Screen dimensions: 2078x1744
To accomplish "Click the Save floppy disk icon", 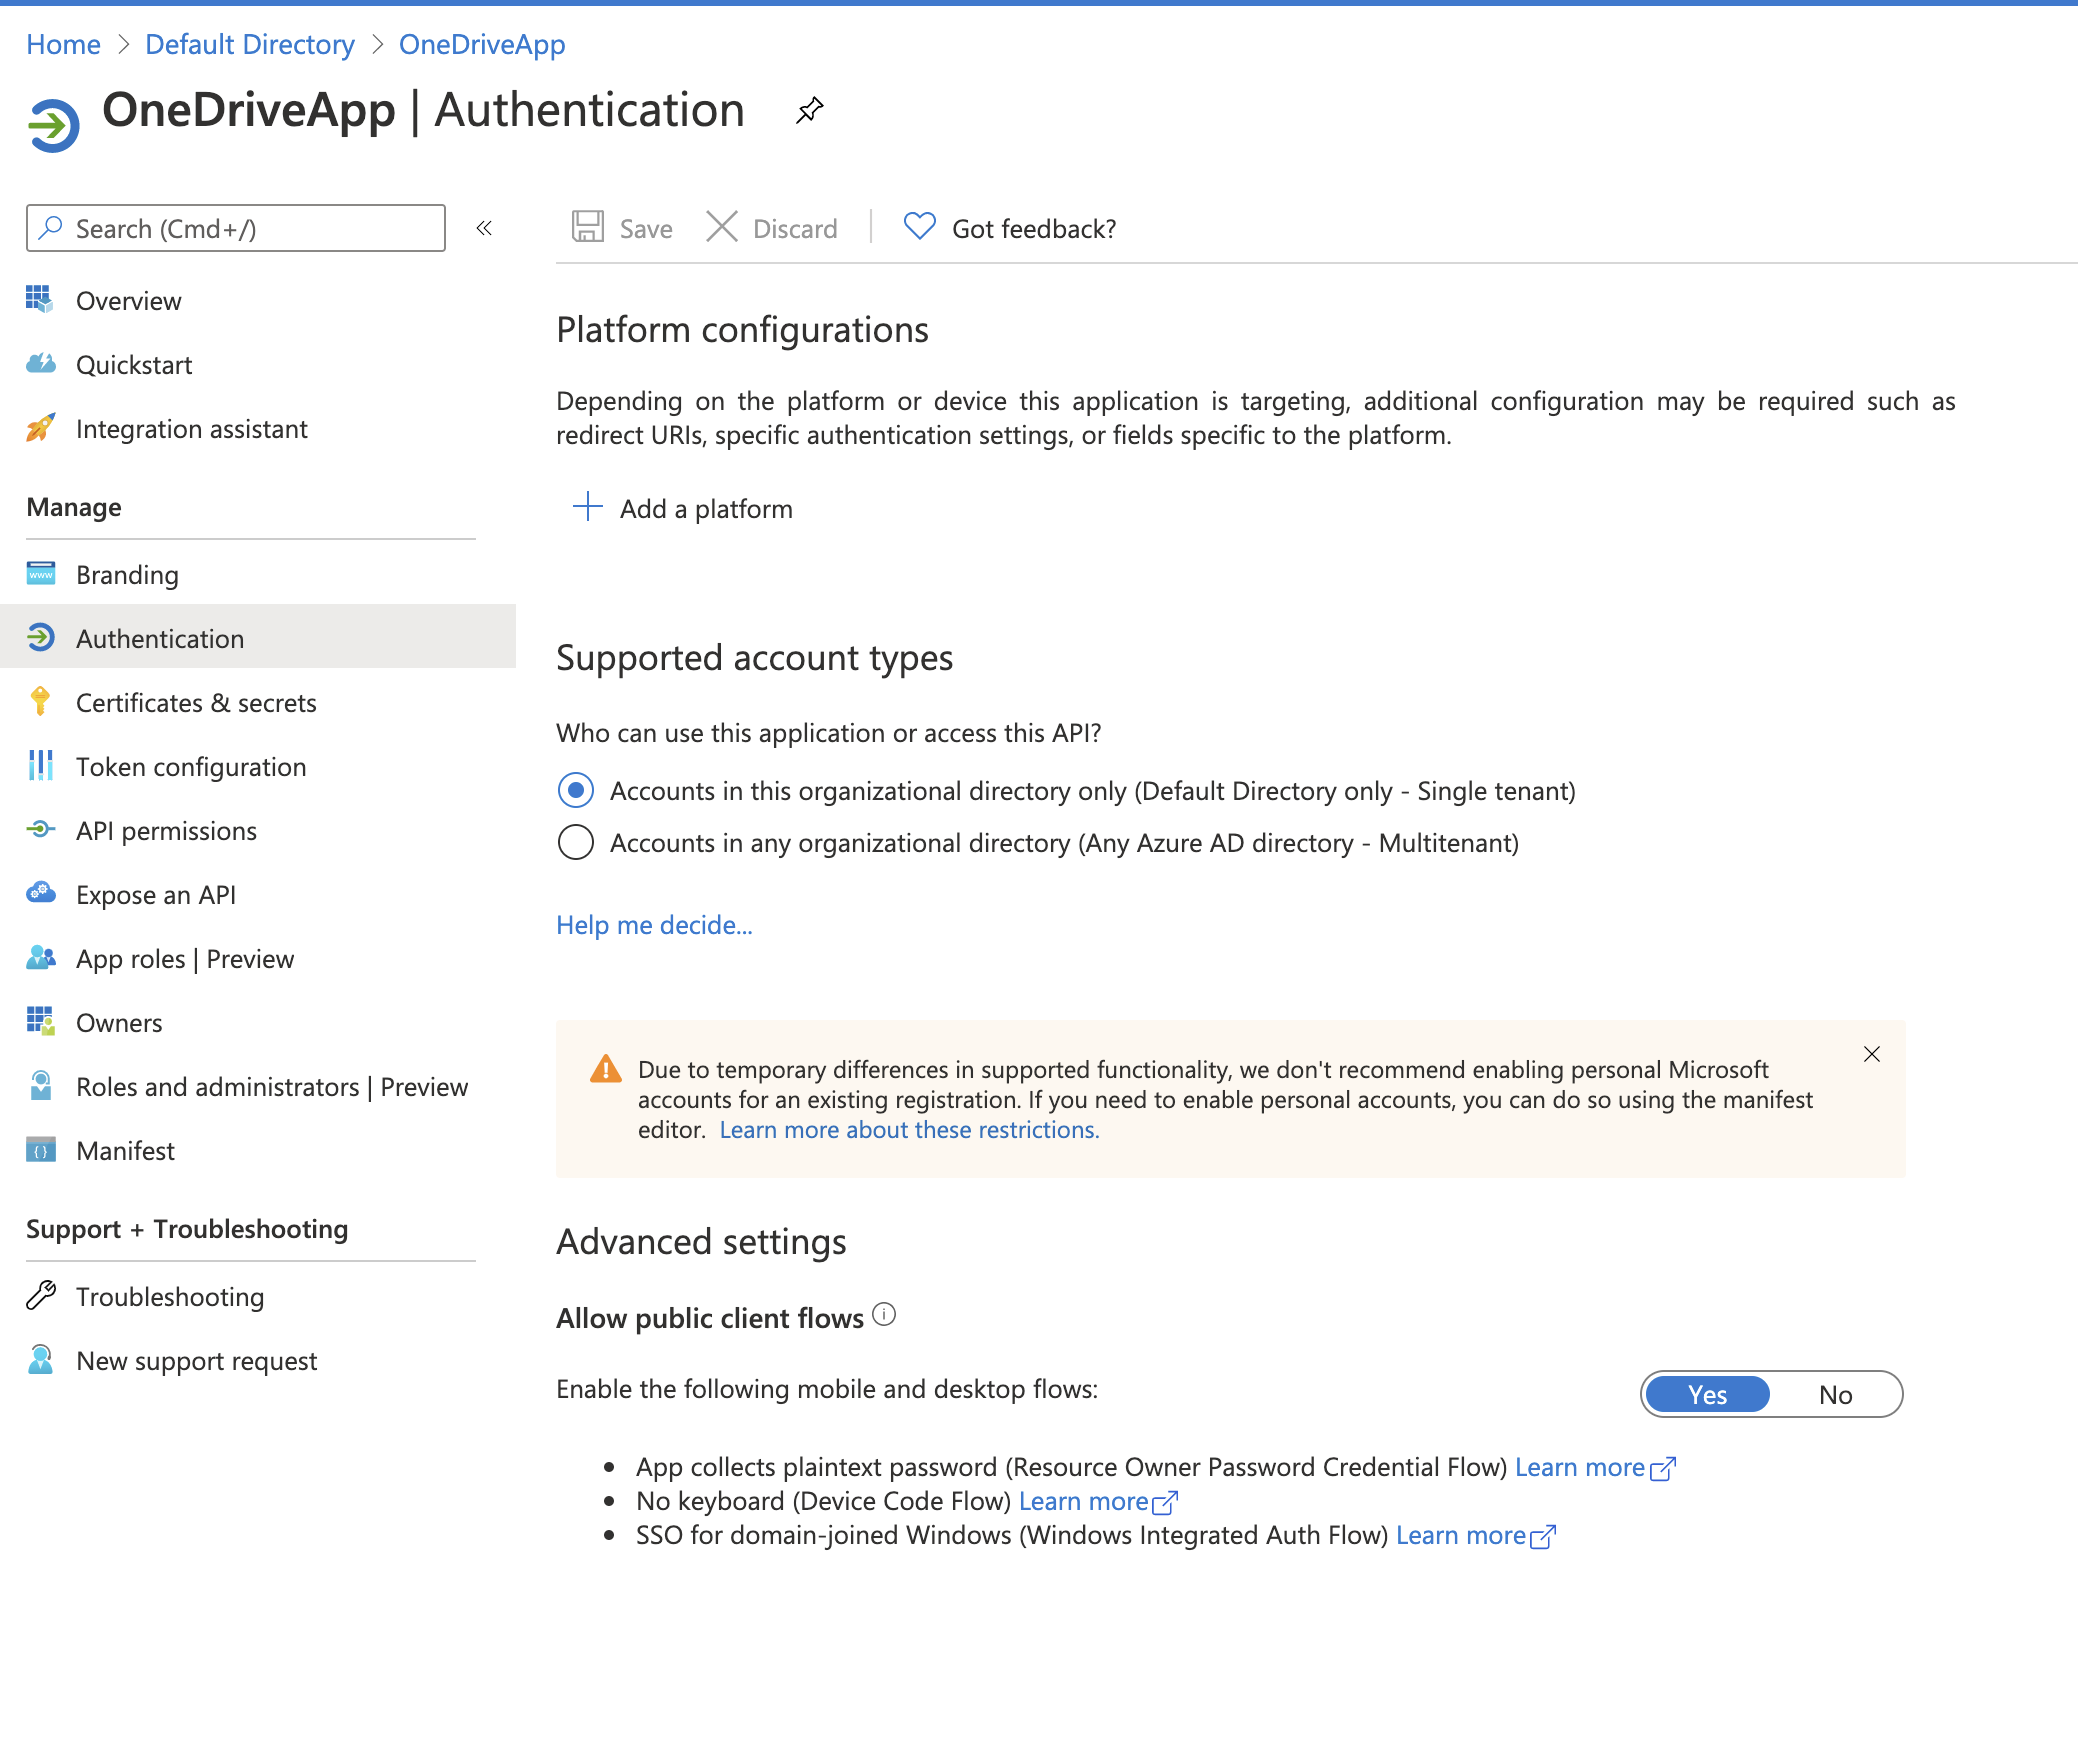I will pyautogui.click(x=588, y=227).
